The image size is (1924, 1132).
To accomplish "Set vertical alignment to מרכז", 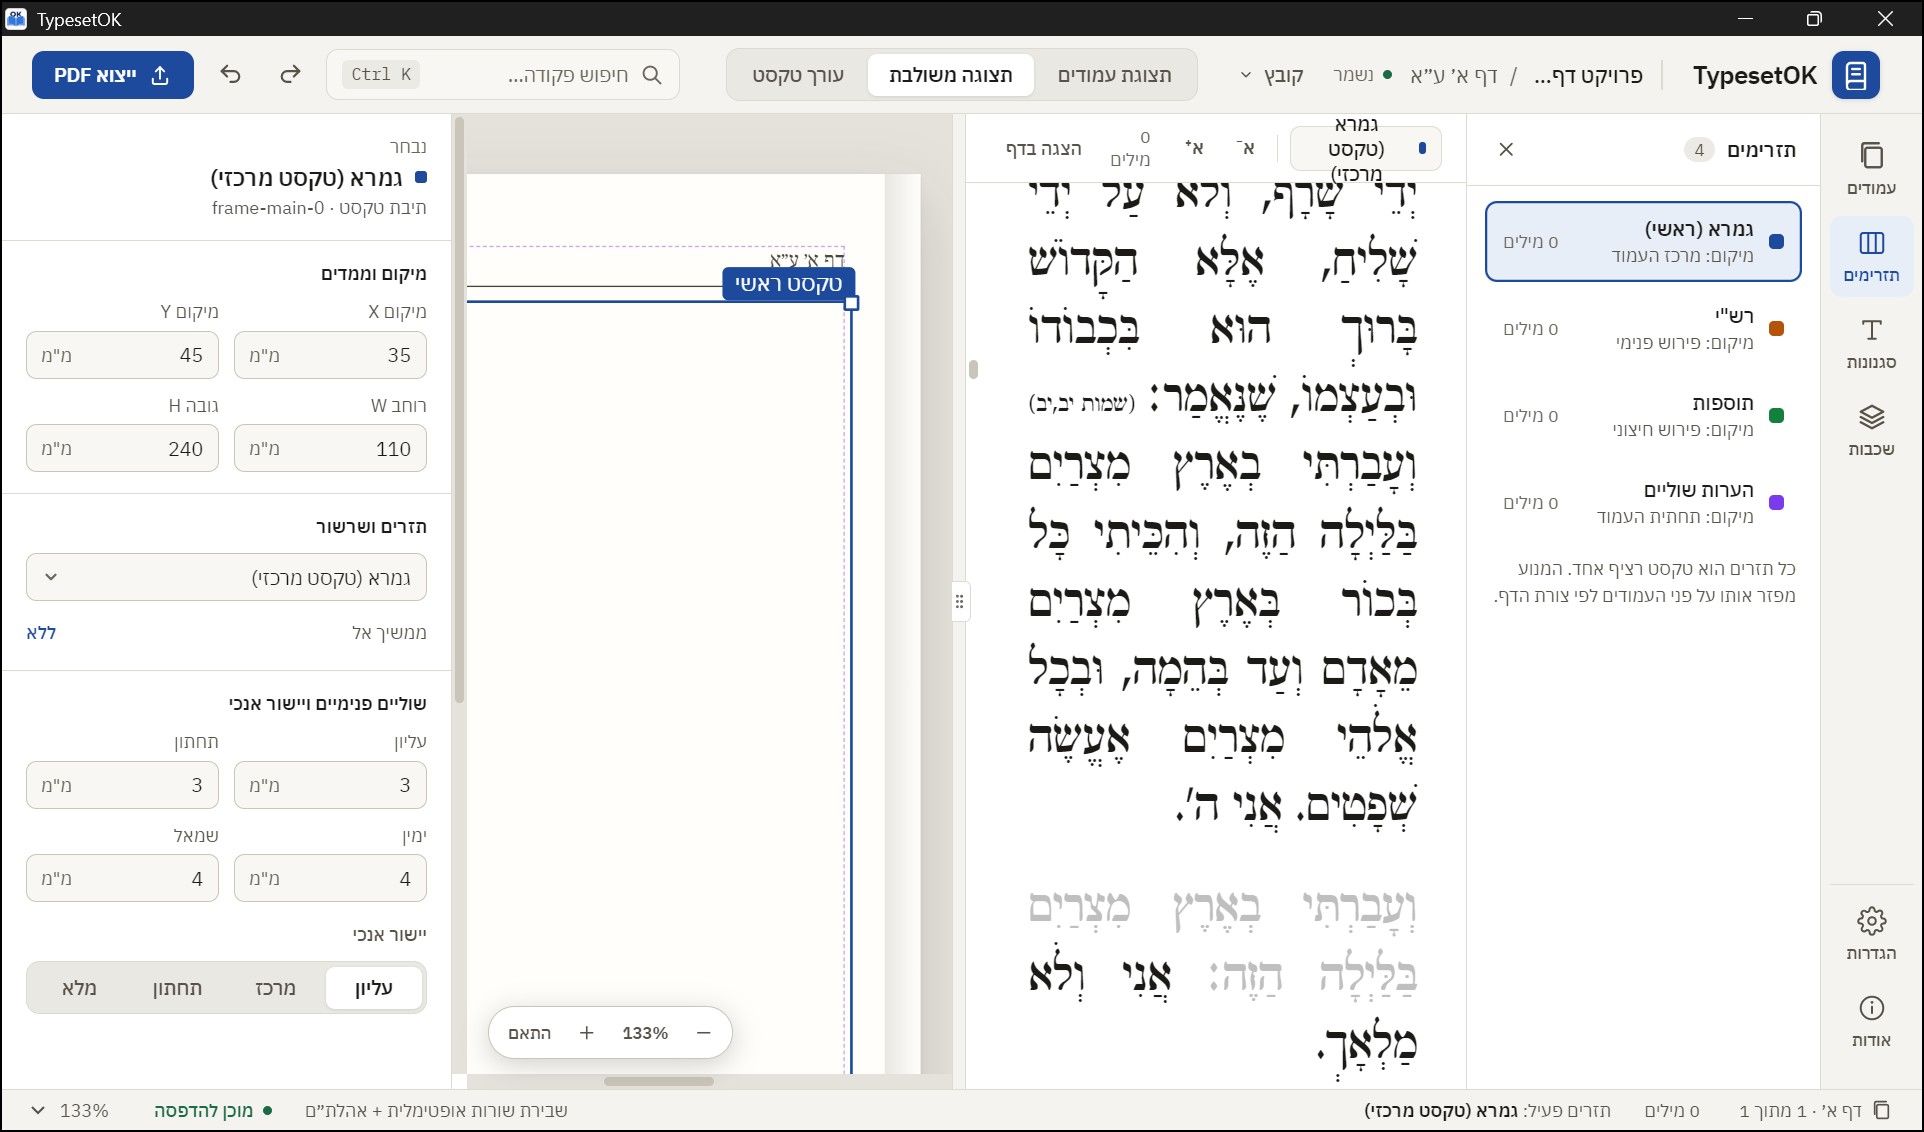I will tap(275, 988).
